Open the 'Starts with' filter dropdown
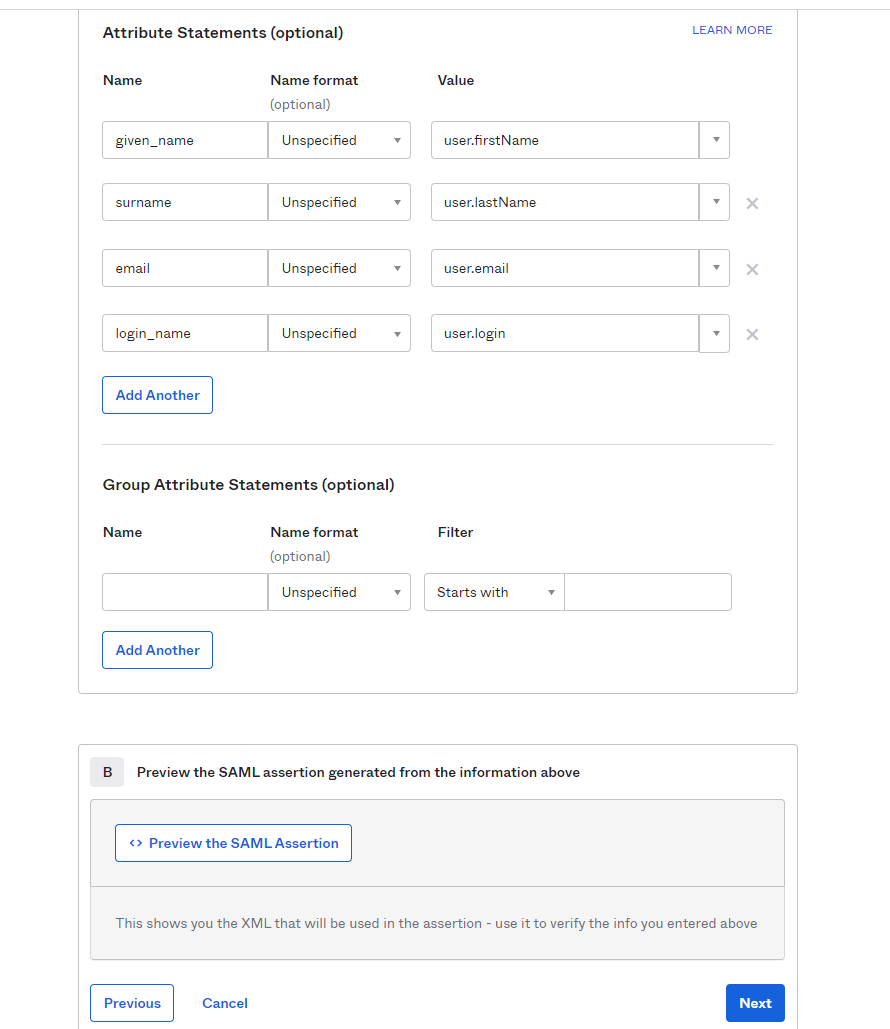 coord(494,592)
